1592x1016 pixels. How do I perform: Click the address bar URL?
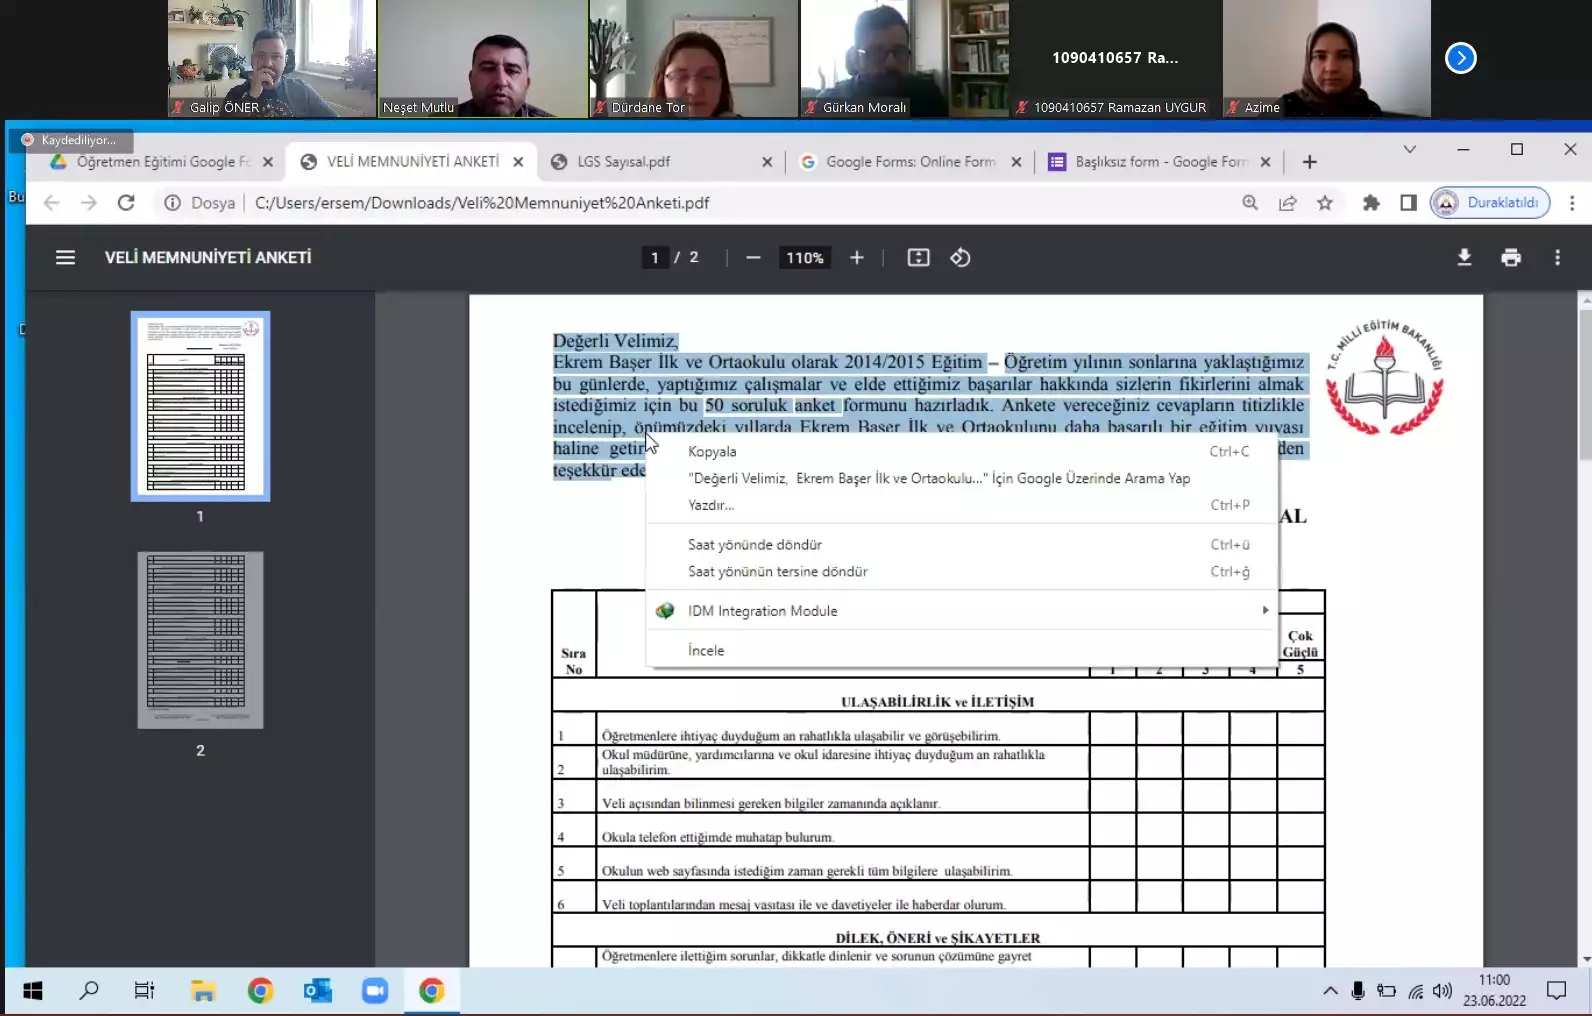tap(482, 203)
